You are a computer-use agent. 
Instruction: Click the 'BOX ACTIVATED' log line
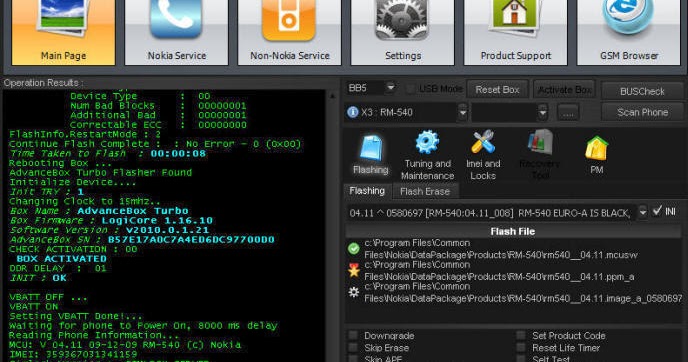point(61,258)
